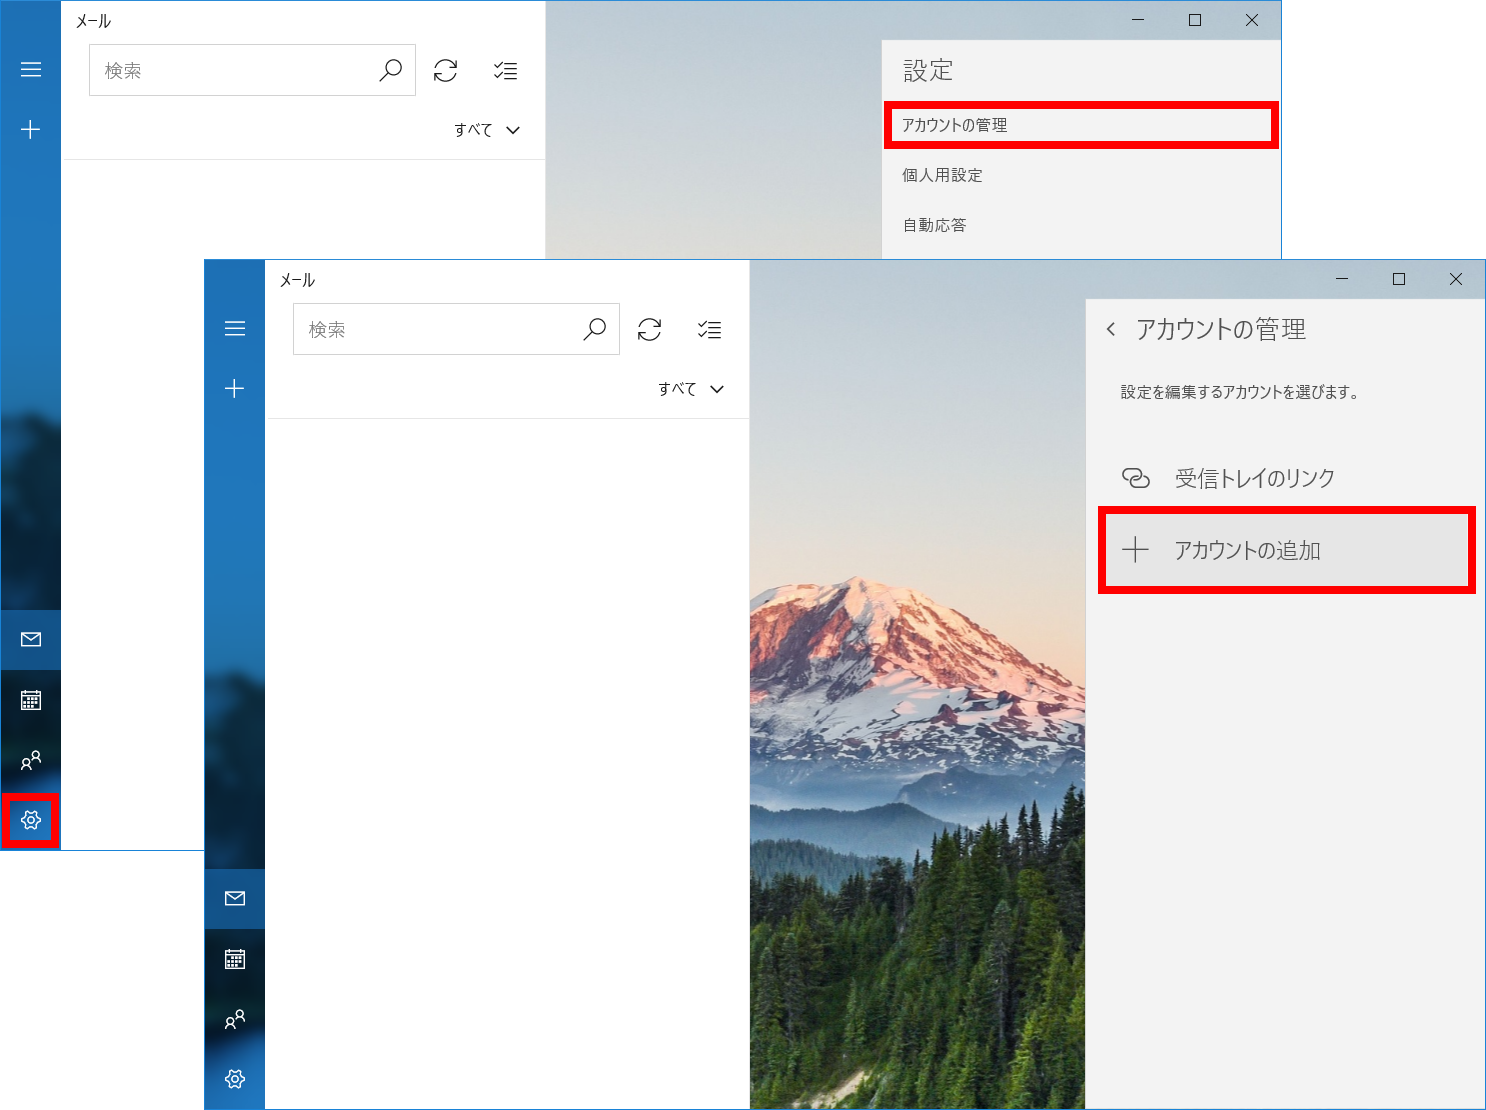Open the すべて filter dropdown in the front window

tap(690, 389)
